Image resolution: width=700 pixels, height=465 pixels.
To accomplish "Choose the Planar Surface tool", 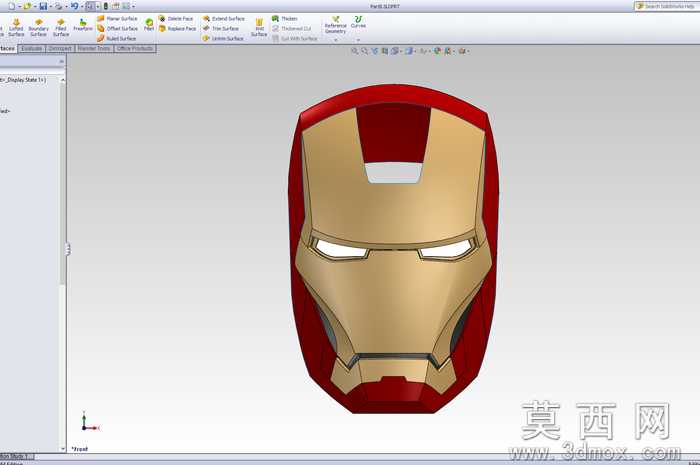I will point(117,18).
